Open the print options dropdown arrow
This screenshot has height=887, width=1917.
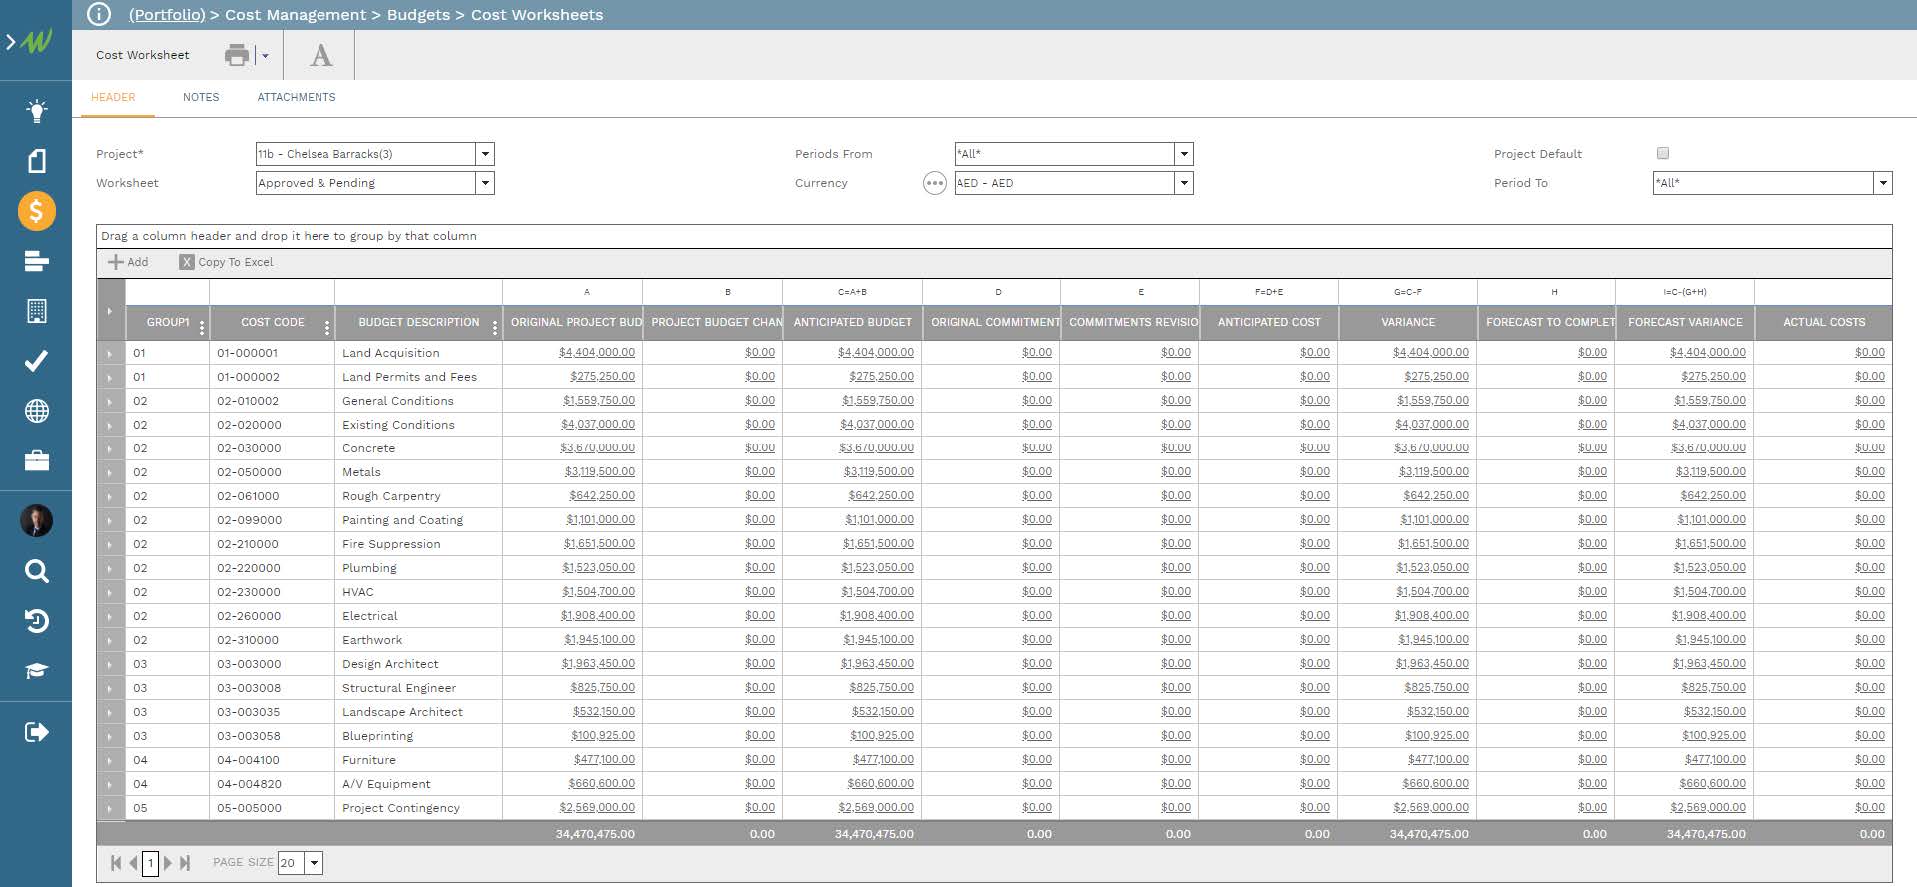(265, 56)
